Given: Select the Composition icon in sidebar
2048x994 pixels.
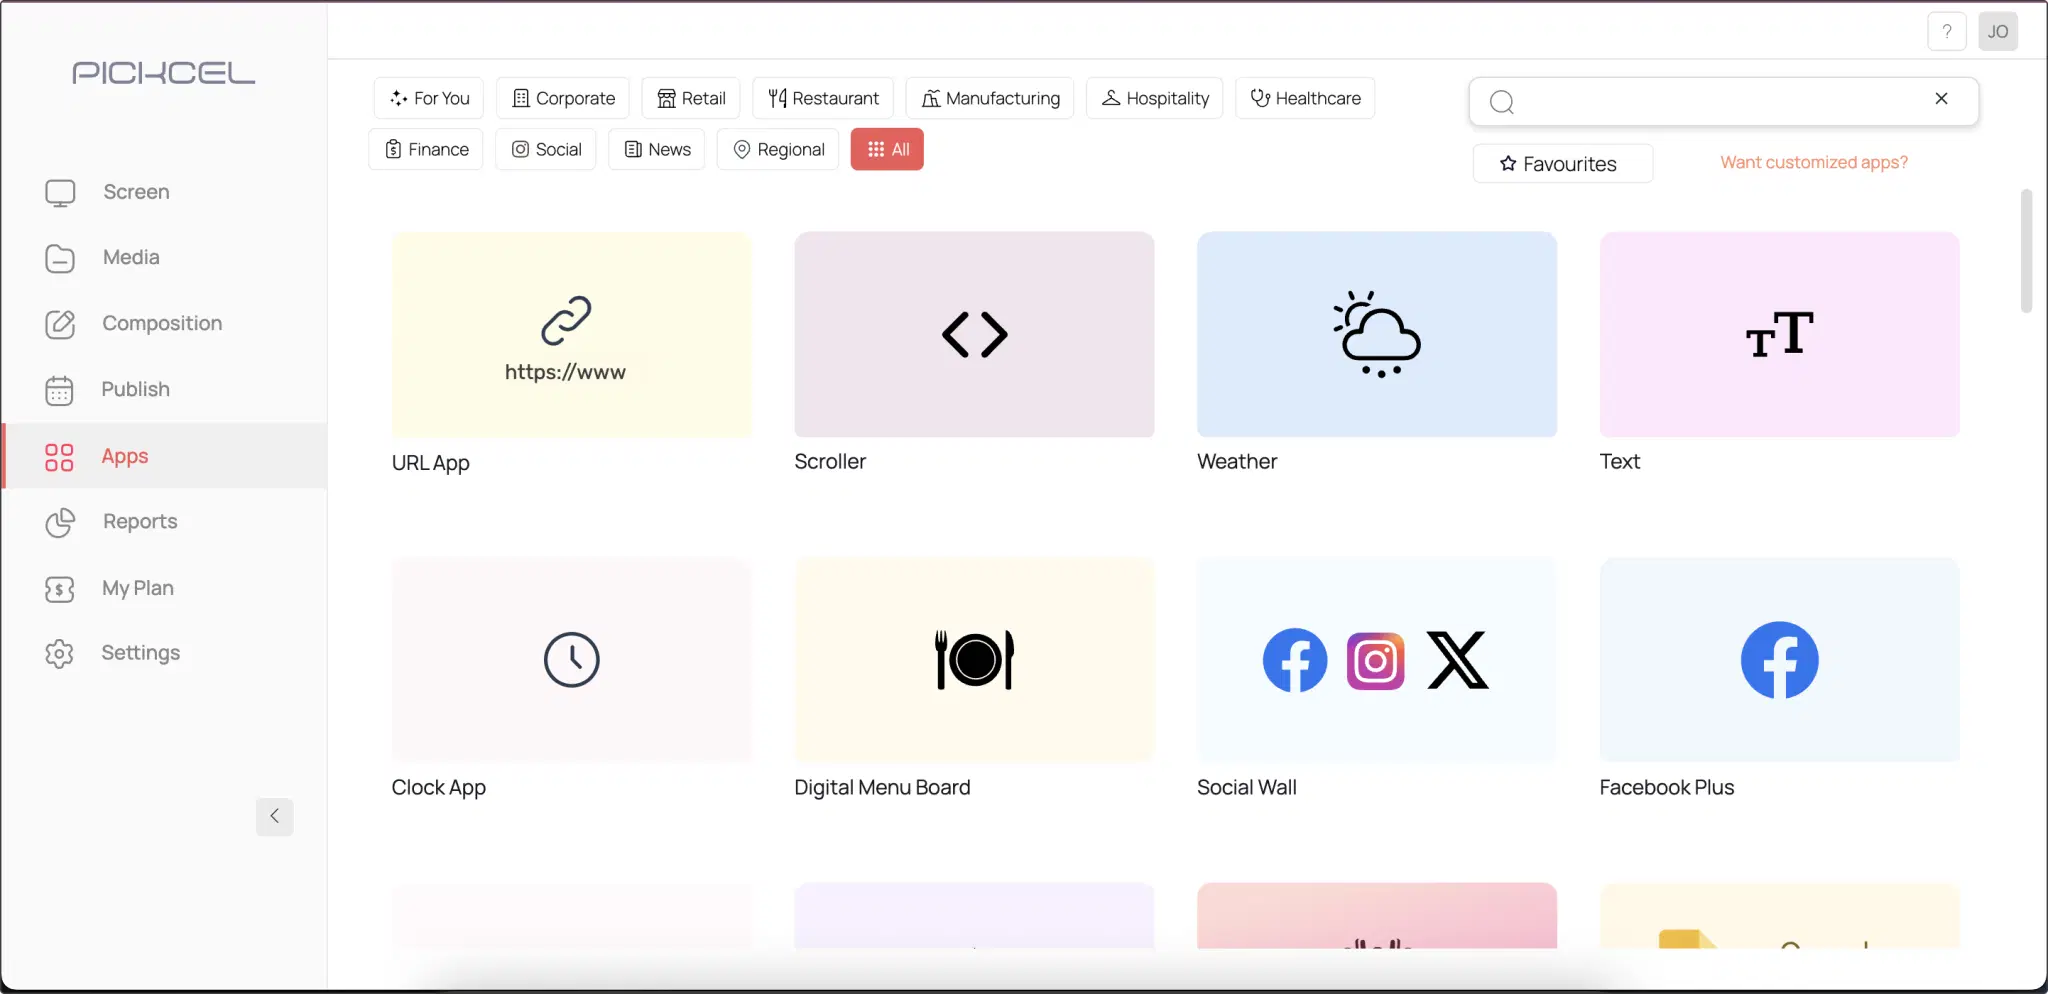Looking at the screenshot, I should [60, 324].
